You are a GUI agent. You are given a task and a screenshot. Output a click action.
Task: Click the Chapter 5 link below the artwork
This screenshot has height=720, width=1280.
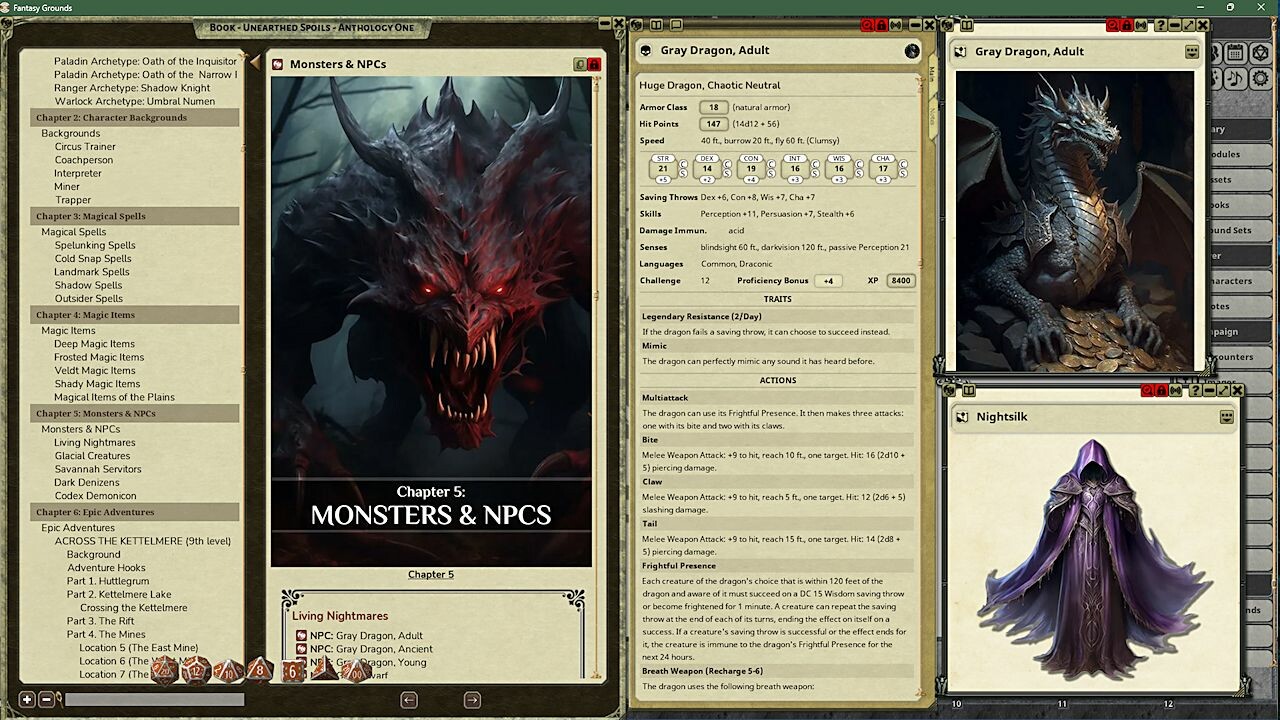(x=431, y=574)
